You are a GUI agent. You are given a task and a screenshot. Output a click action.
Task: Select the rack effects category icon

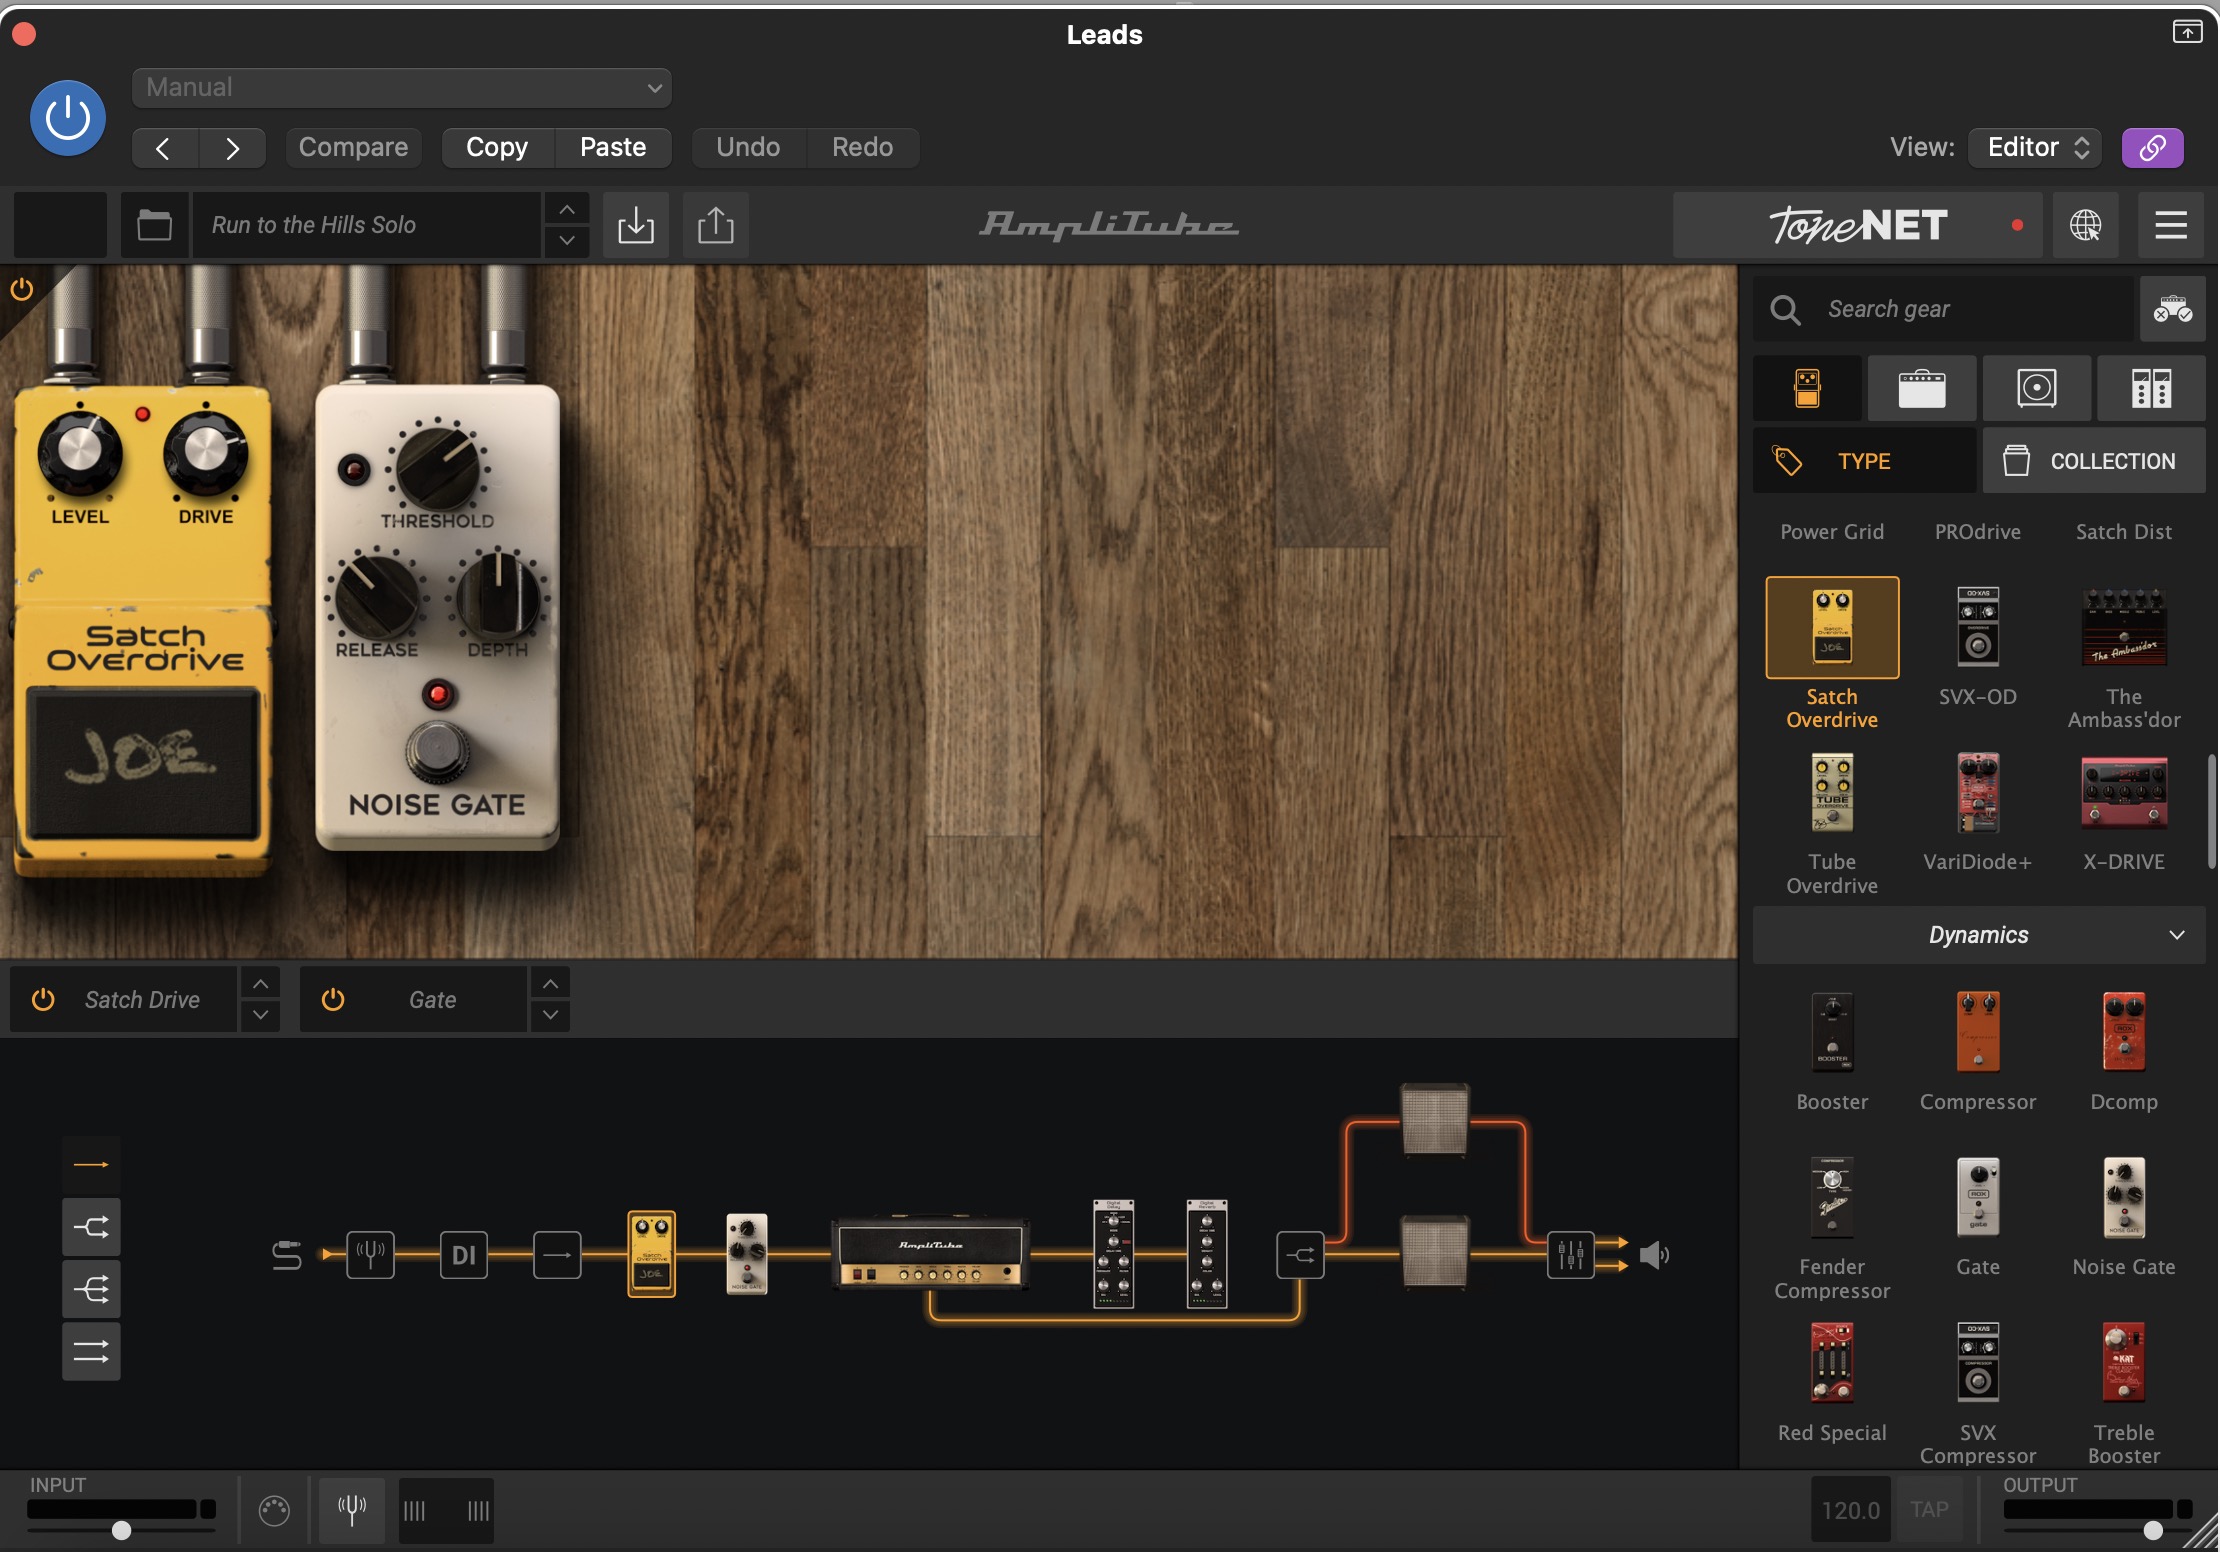(2151, 388)
